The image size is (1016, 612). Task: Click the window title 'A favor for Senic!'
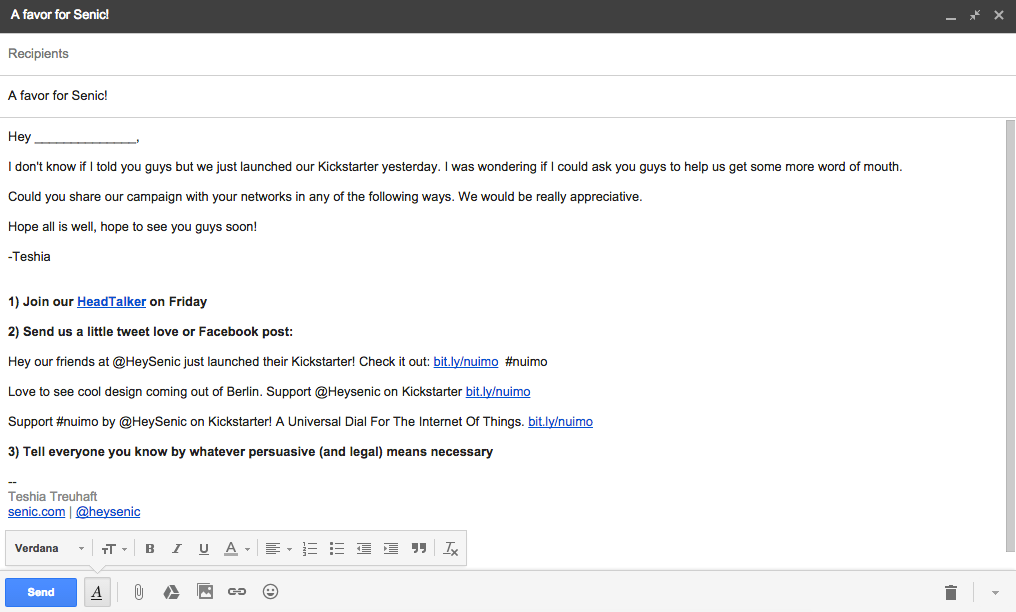tap(60, 15)
